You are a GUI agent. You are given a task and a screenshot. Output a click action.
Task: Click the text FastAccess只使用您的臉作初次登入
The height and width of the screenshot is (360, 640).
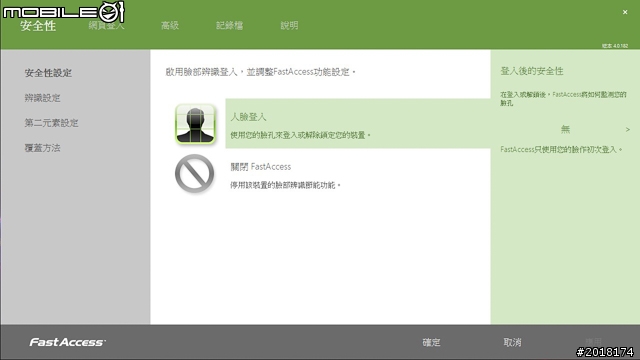coord(561,150)
